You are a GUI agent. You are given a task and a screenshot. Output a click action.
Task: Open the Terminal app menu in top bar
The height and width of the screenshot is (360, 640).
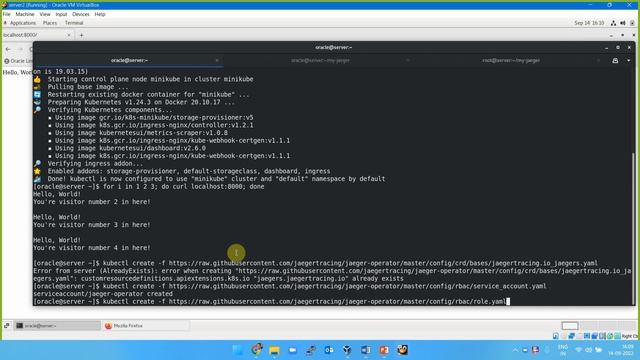74,23
